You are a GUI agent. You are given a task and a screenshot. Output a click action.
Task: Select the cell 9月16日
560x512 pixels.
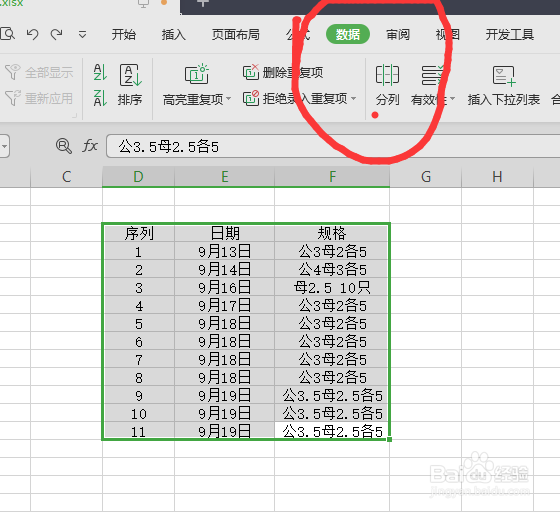[224, 287]
